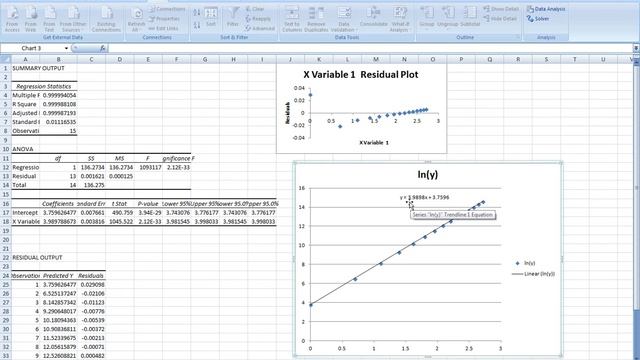The image size is (640, 360).
Task: Click the Subtotal icon
Action: pos(470,18)
